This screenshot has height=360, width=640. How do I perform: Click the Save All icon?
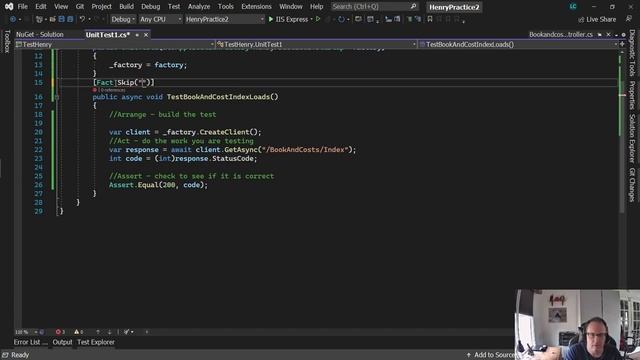pos(70,19)
